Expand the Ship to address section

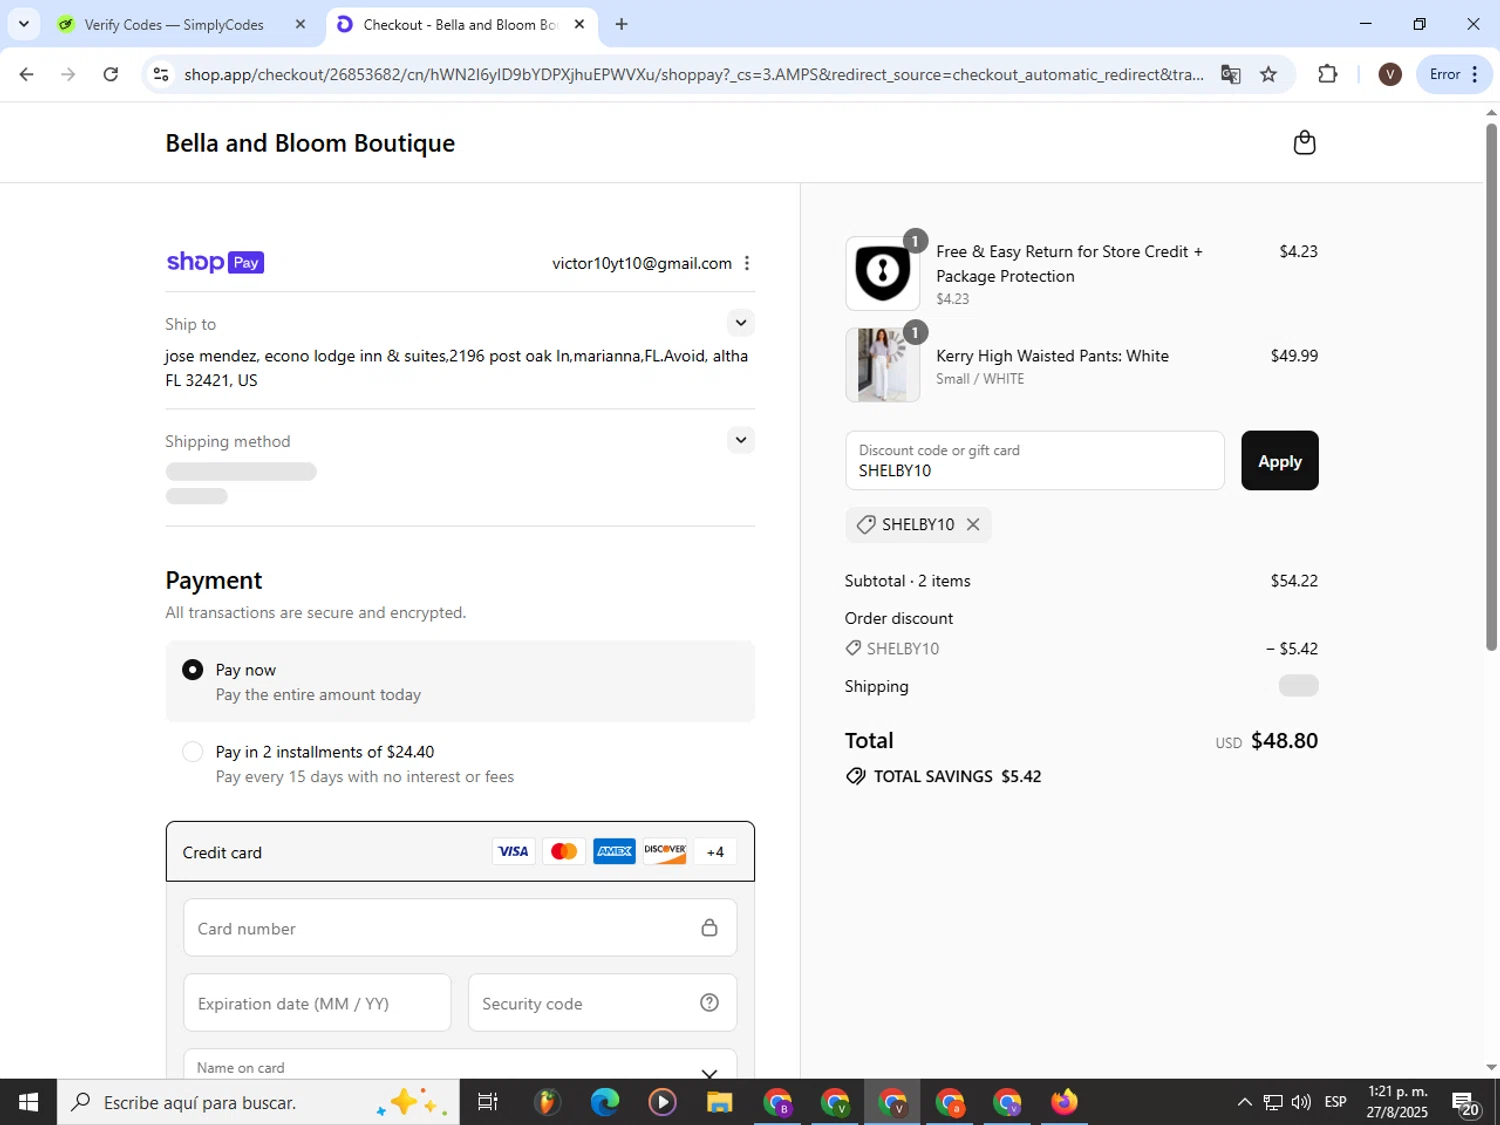tap(740, 323)
